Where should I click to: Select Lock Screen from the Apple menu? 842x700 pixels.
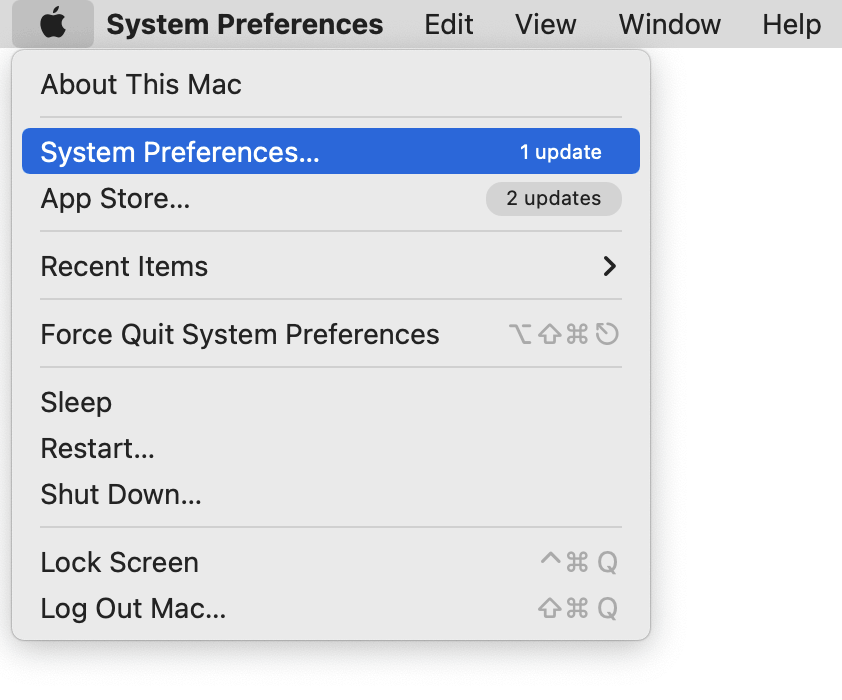119,562
